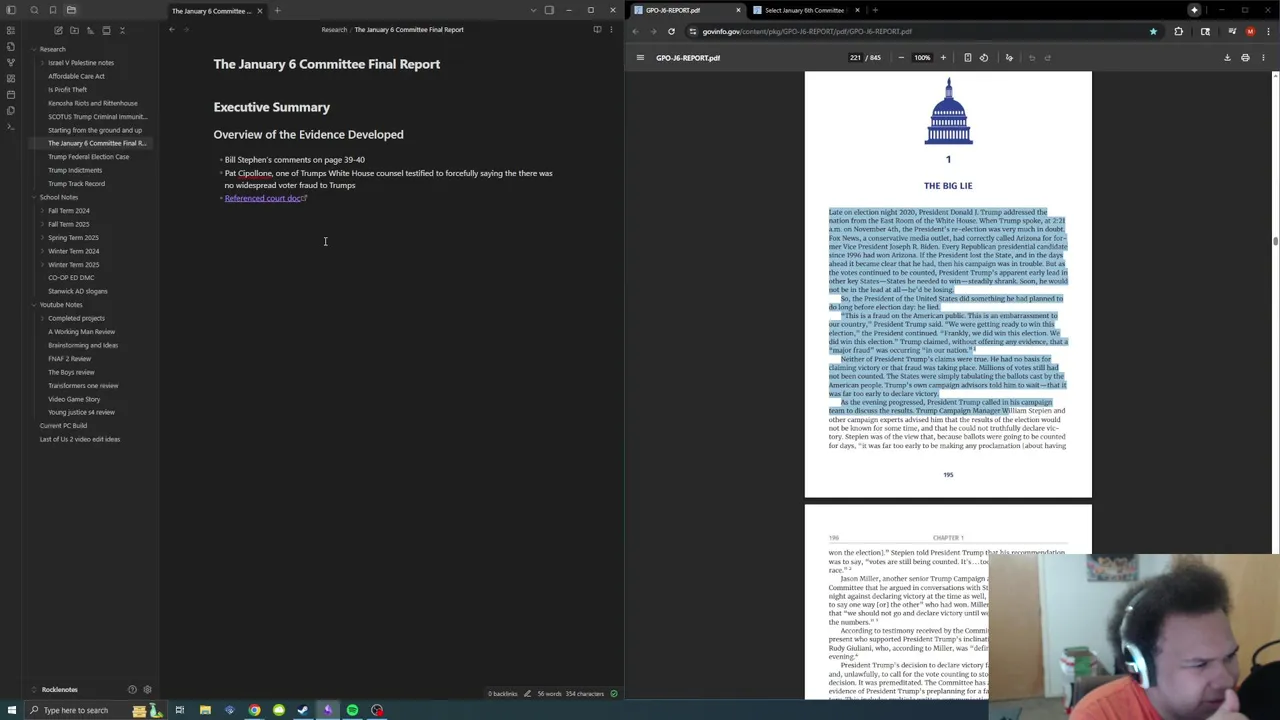Collapse the Youtube Notes folder
Image resolution: width=1280 pixels, height=720 pixels.
coord(61,304)
